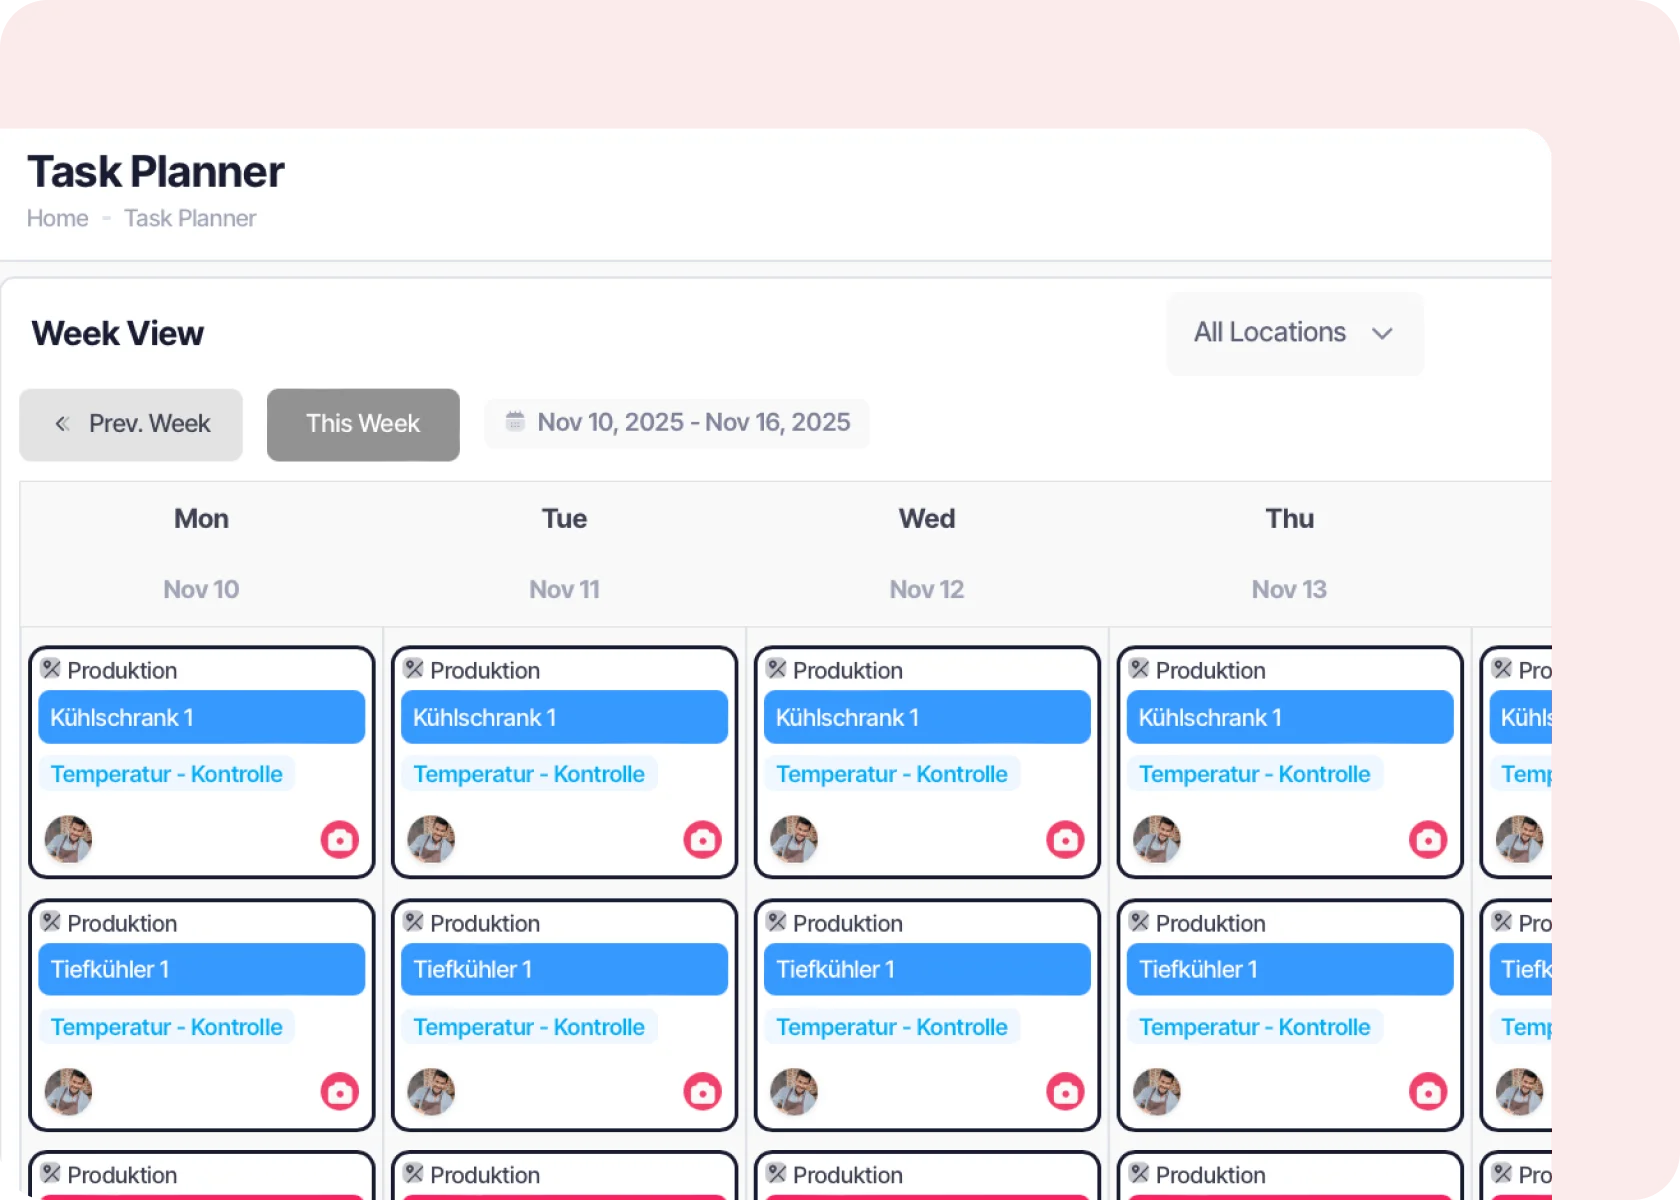Open Thursday Kühlschrank 1 task
The image size is (1680, 1200).
point(1290,717)
